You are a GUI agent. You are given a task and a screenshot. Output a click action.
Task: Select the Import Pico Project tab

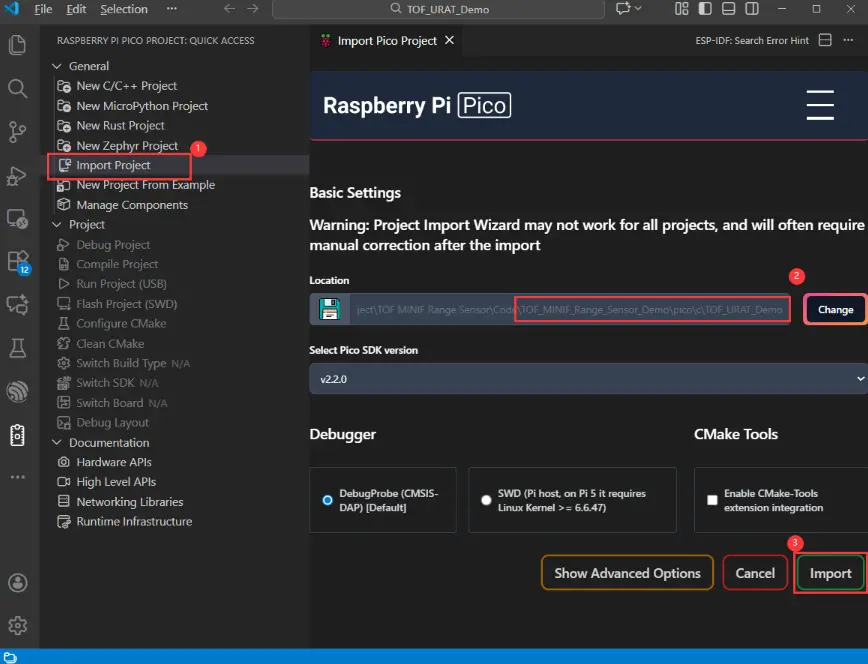[x=387, y=40]
